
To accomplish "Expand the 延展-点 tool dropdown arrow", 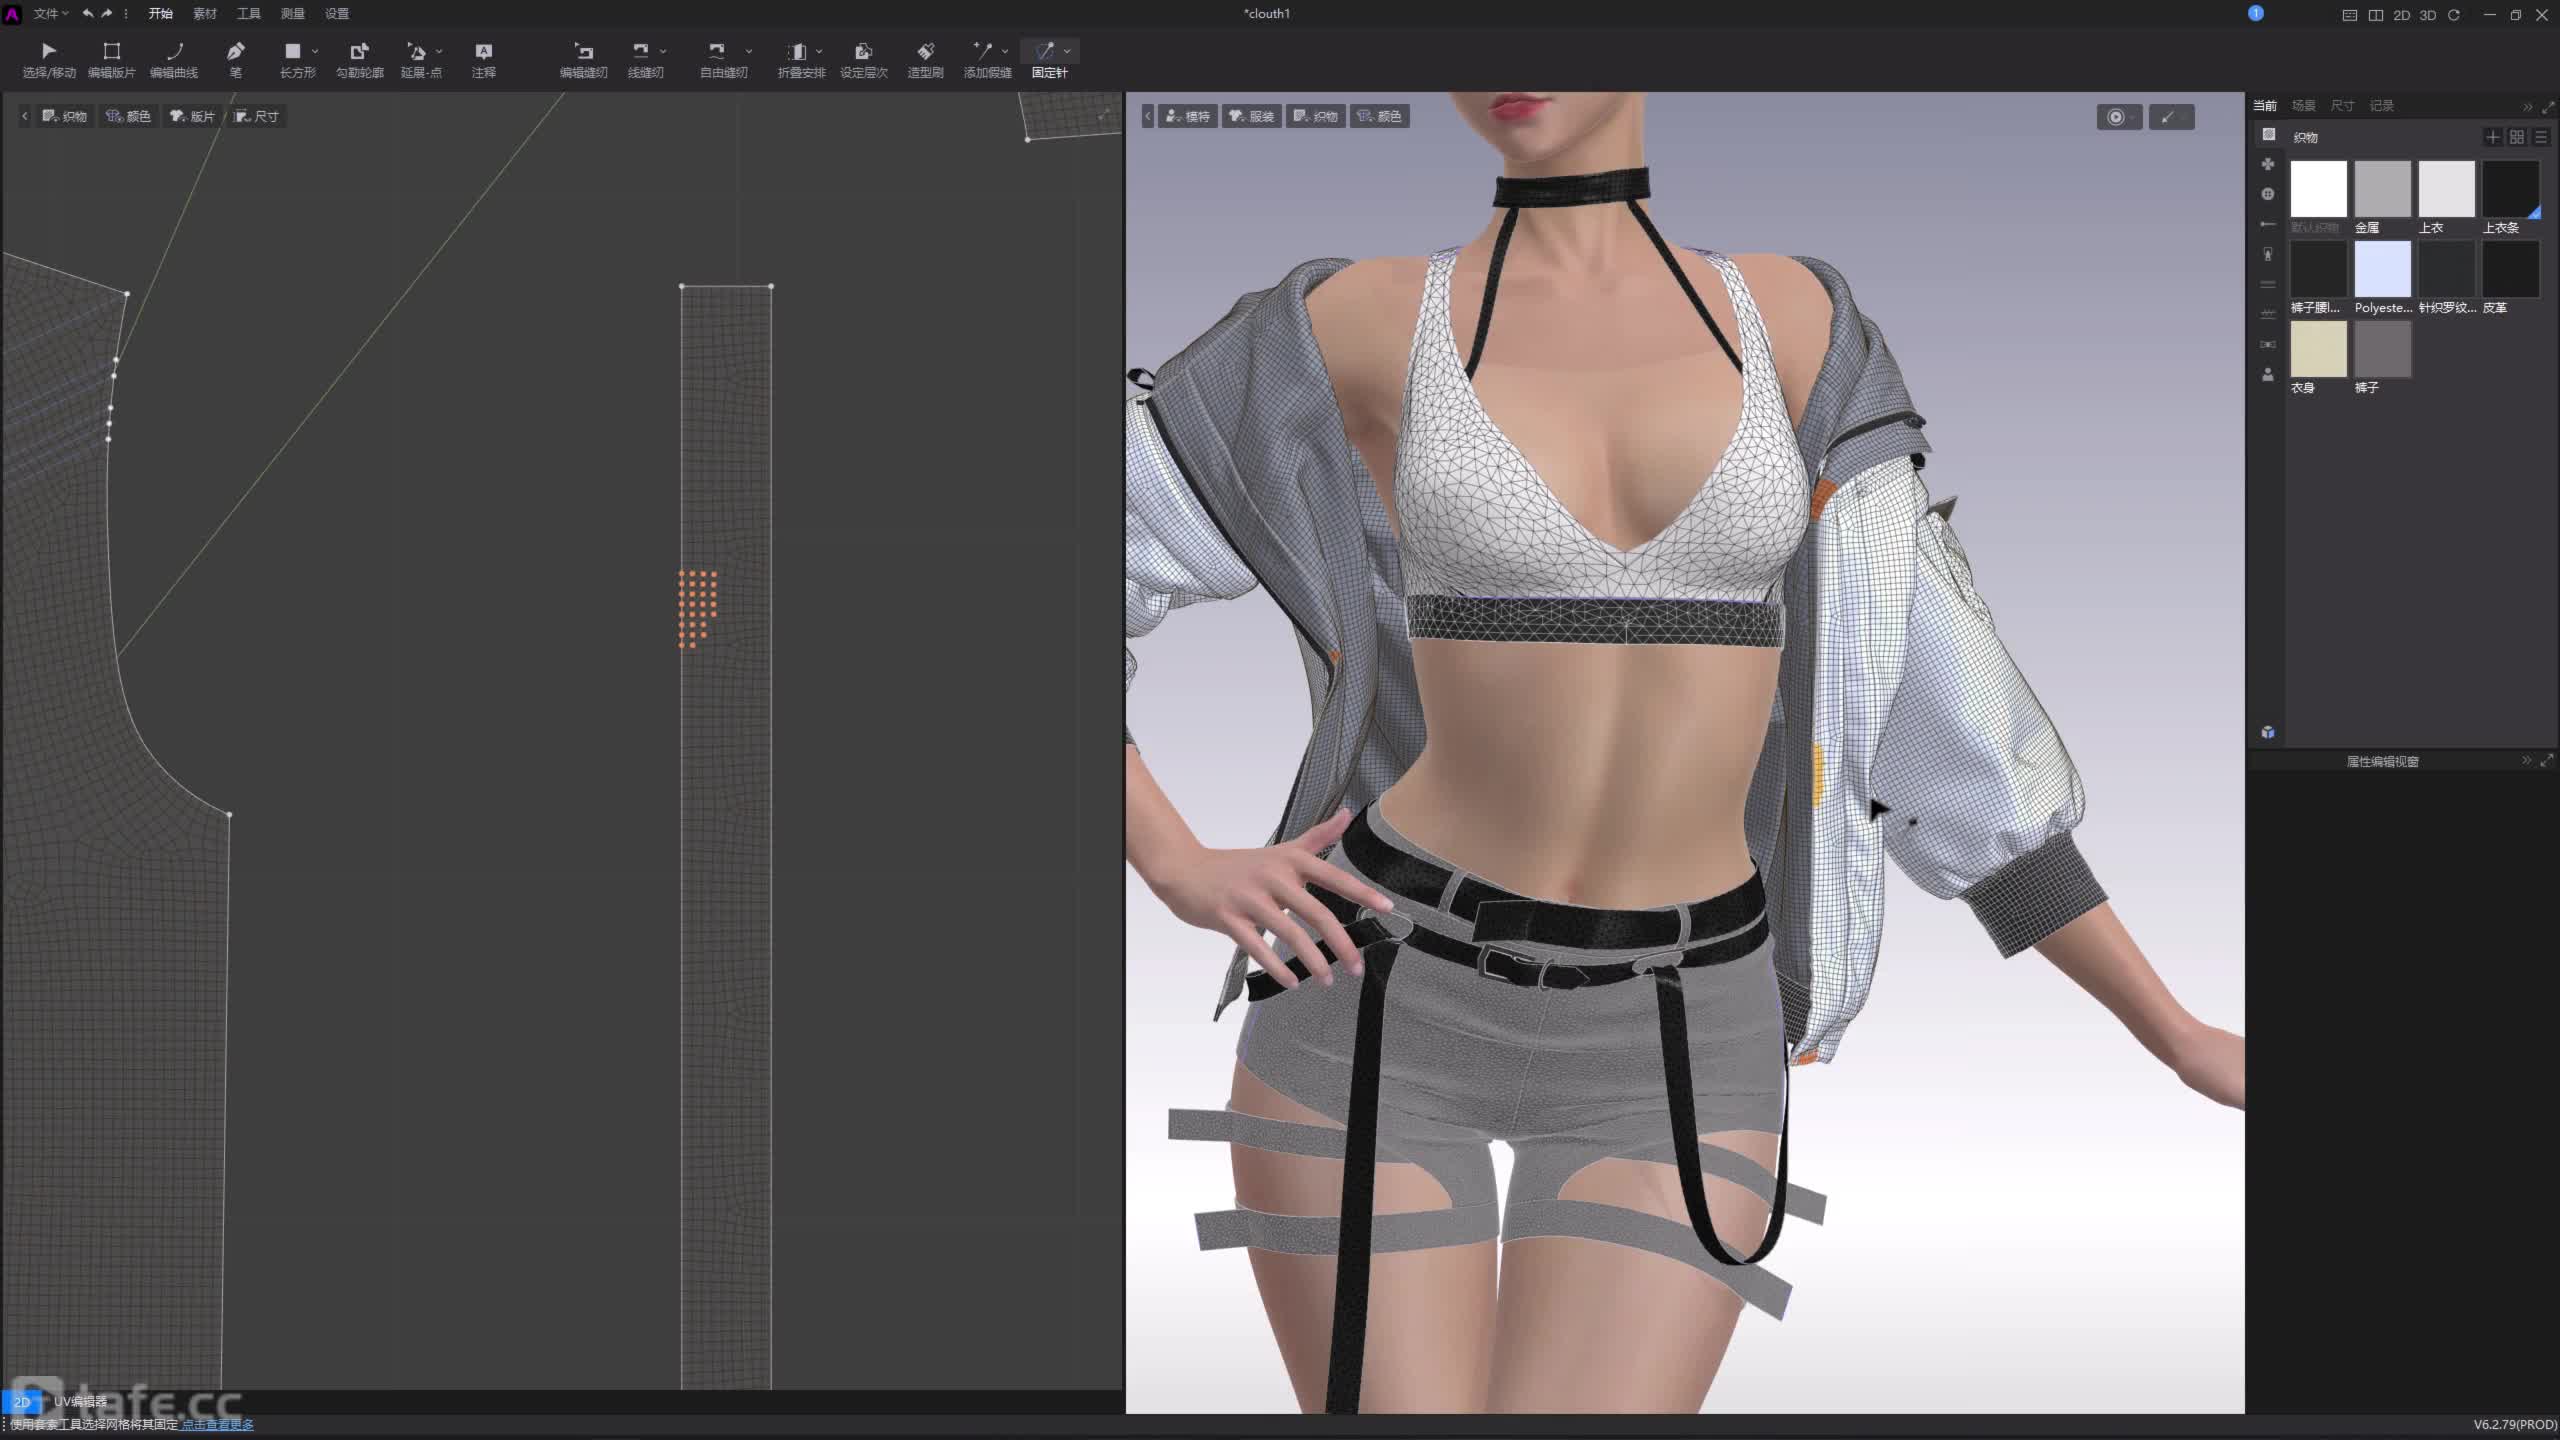I will click(x=439, y=51).
